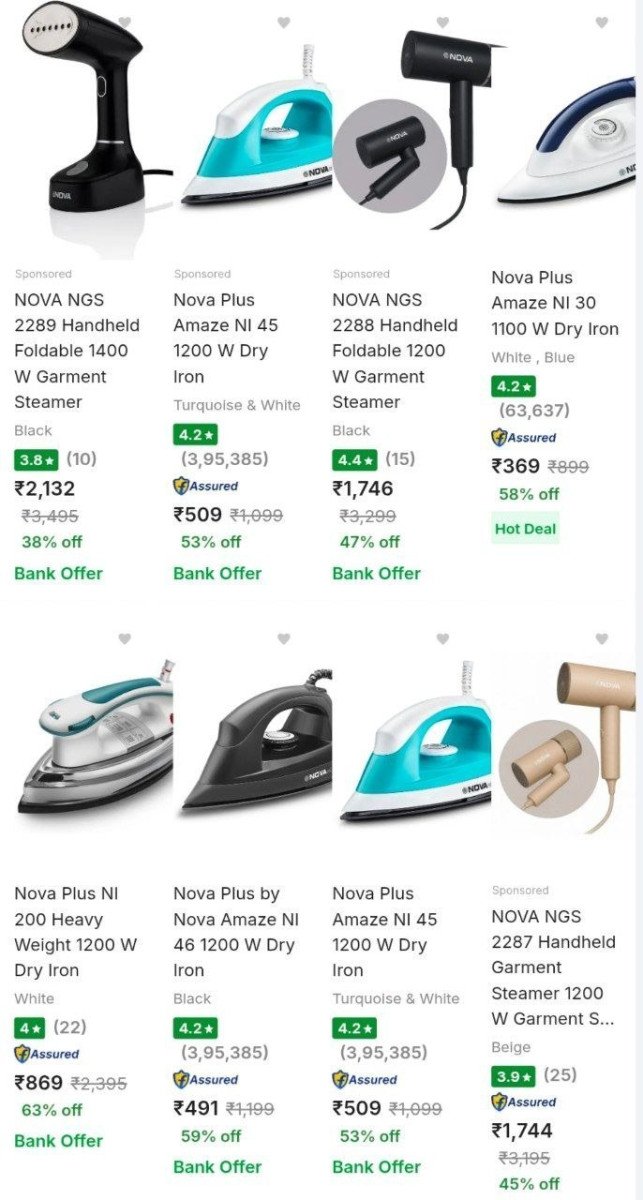Wishlist the NOVA NGS 2289 black steamer
Viewport: 643px width, 1200px height.
click(x=124, y=22)
